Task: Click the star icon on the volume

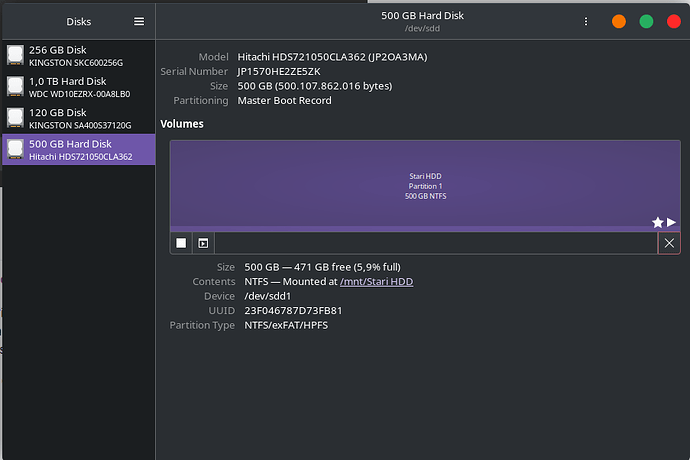Action: click(x=657, y=222)
